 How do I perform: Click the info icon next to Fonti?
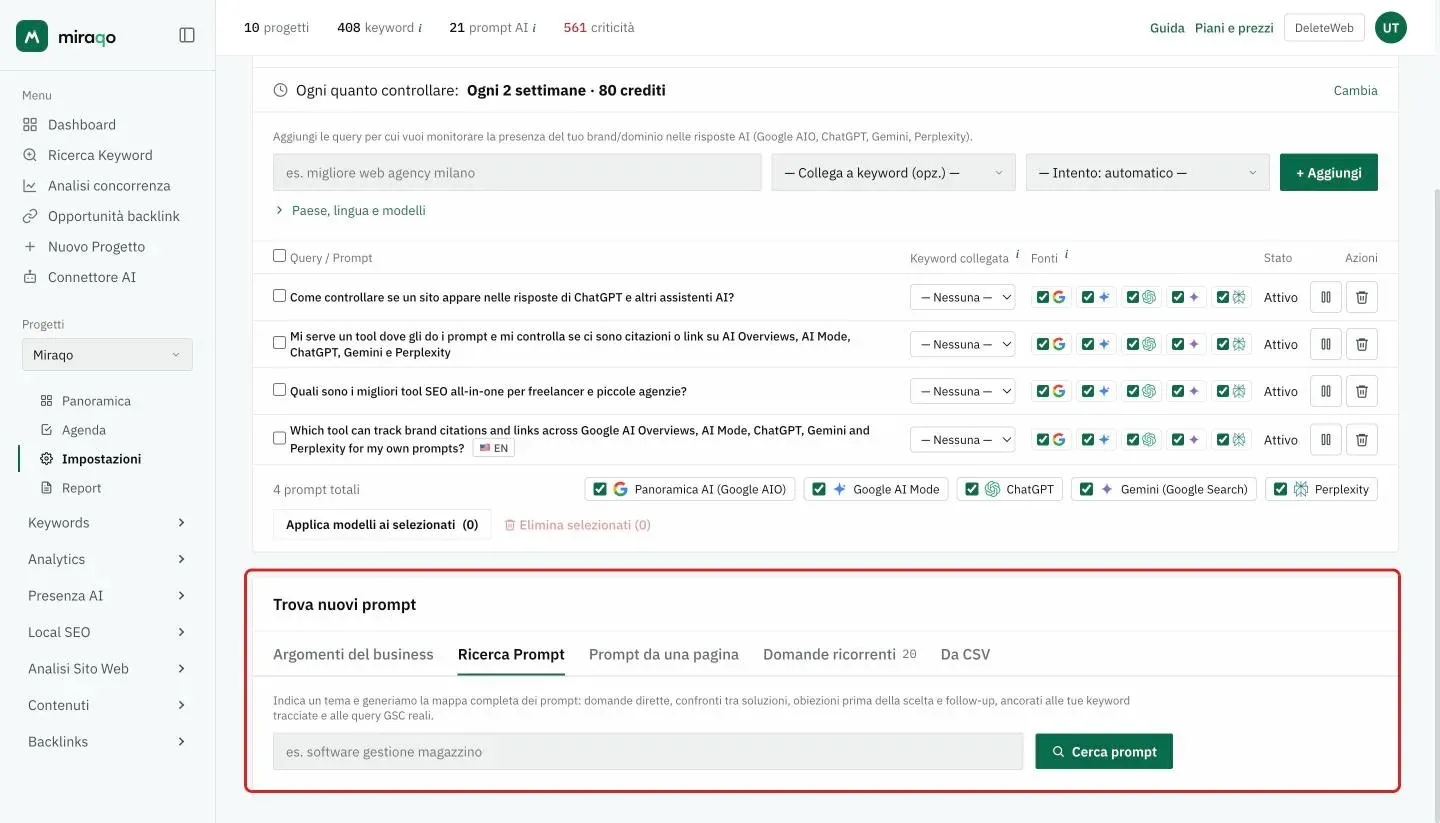pyautogui.click(x=1066, y=255)
